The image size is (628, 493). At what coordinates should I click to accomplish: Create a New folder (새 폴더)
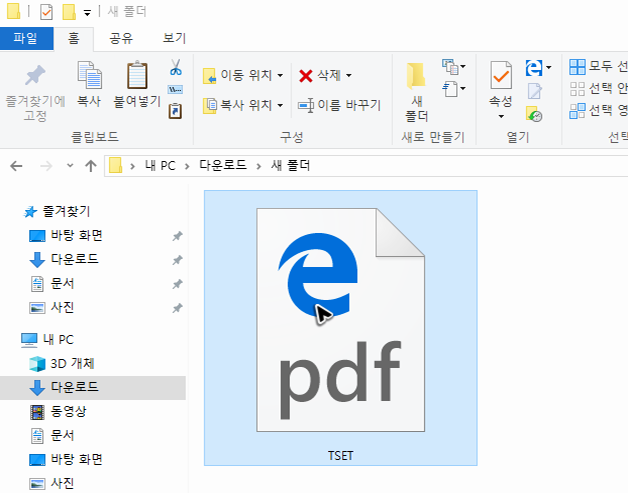pos(417,92)
